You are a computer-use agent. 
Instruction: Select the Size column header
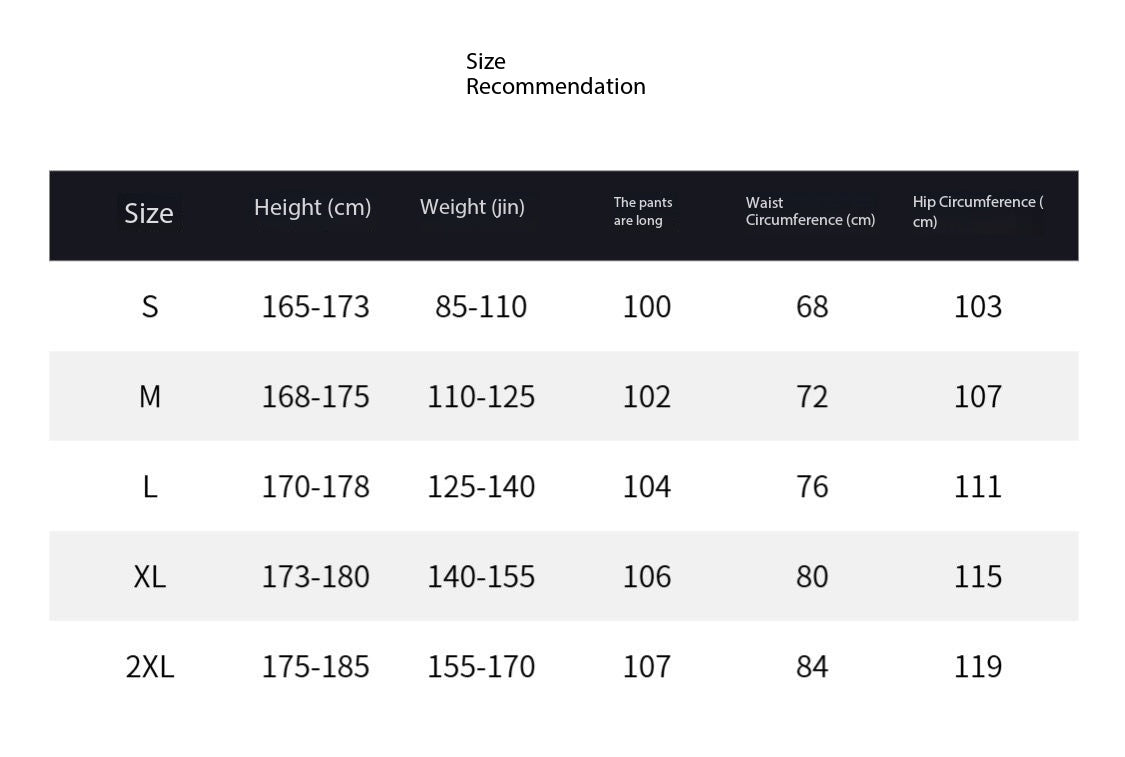pyautogui.click(x=149, y=213)
